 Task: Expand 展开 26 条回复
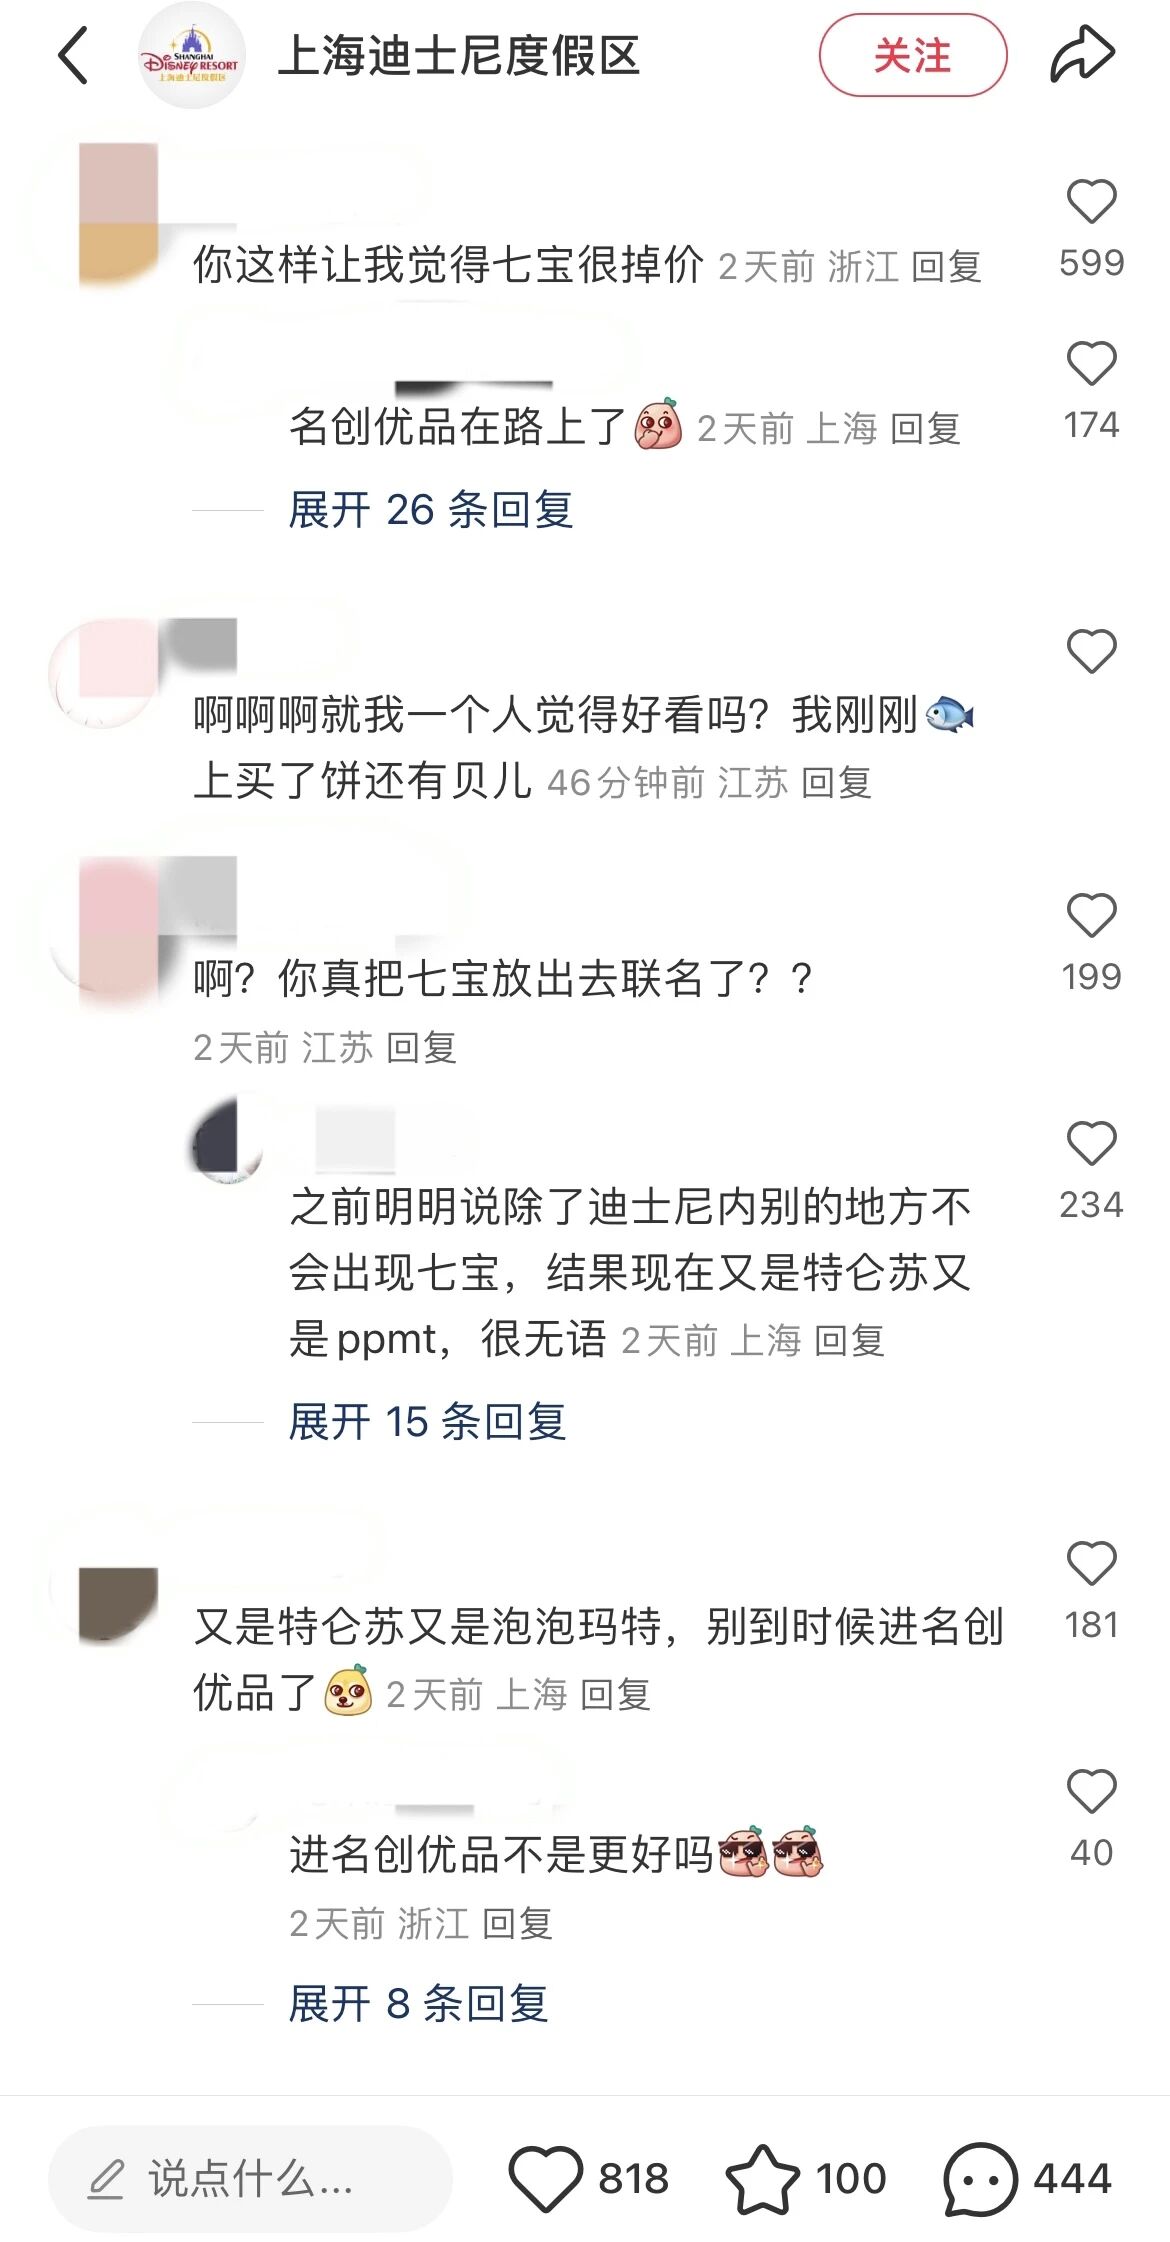click(x=430, y=510)
